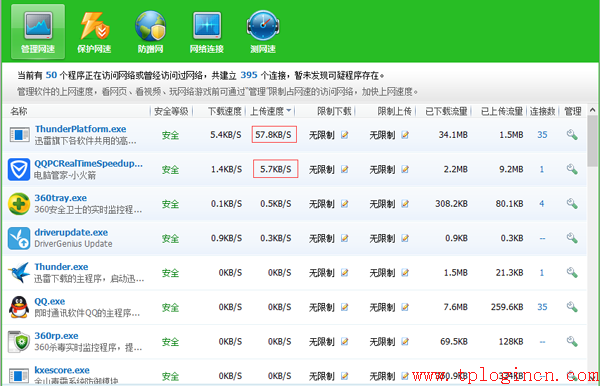Viewport: 600px width, 386px height.
Task: Edit download limit for Thunder.exe
Action: (345, 272)
